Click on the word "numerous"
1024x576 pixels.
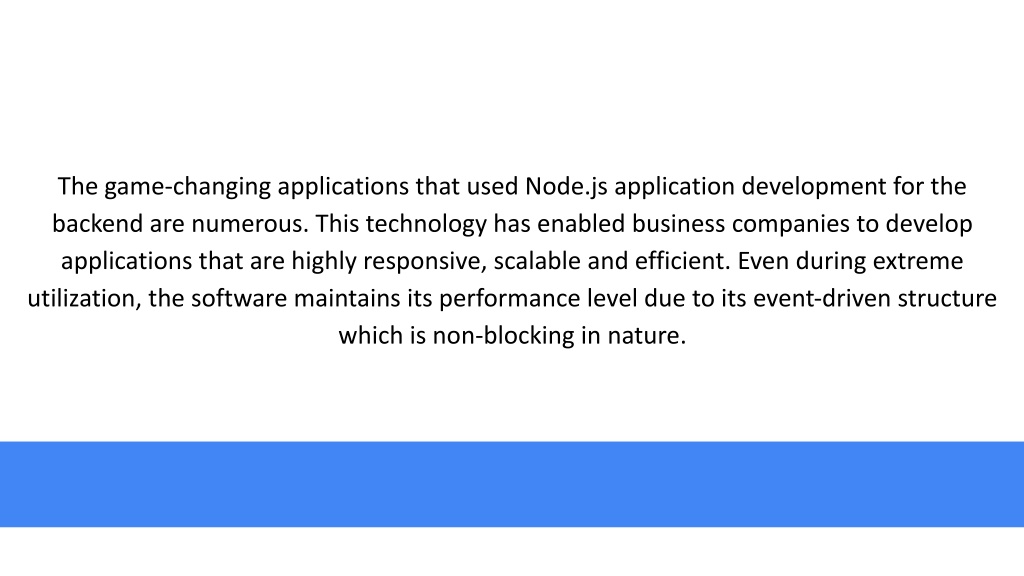249,225
